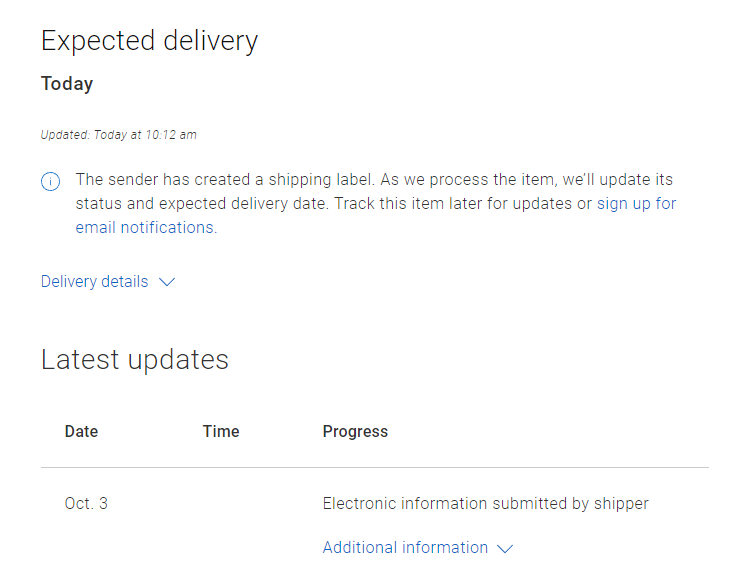The height and width of the screenshot is (584, 750).
Task: Expand the Additional information chevron arrow
Action: tap(505, 548)
